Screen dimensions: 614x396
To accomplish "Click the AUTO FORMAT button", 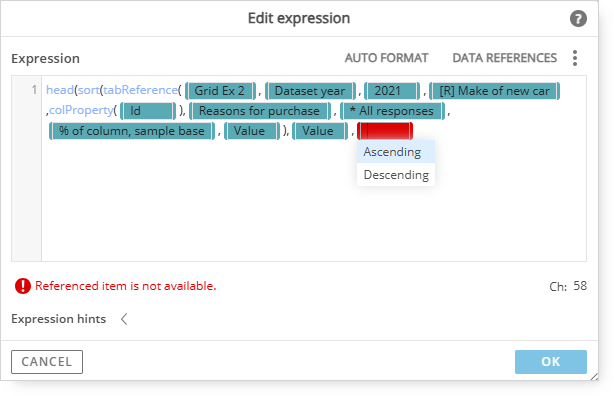I will click(386, 58).
